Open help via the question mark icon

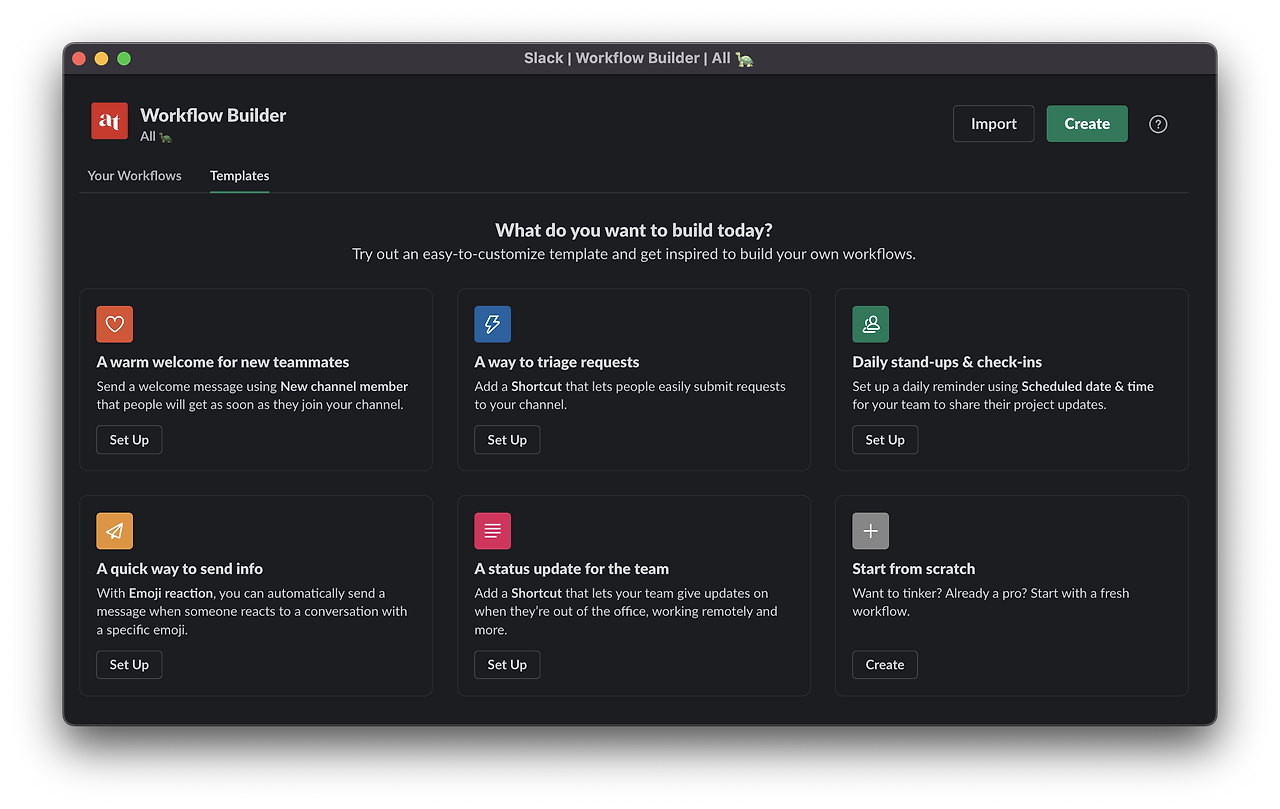(1158, 124)
